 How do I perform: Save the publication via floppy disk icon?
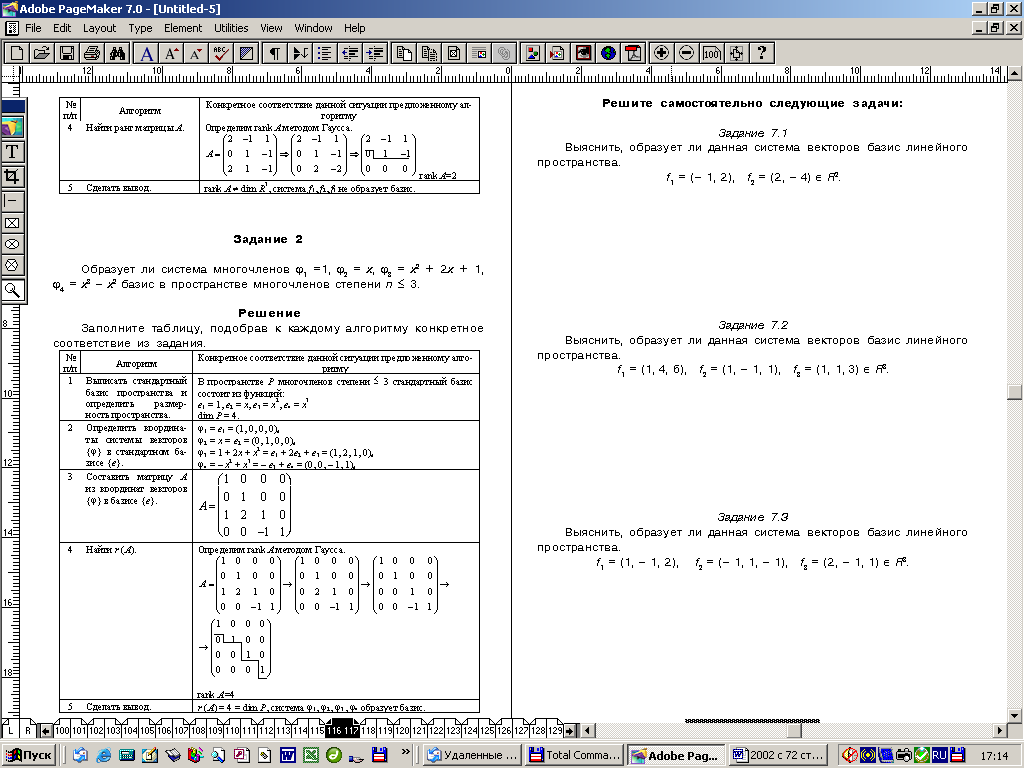(x=67, y=53)
